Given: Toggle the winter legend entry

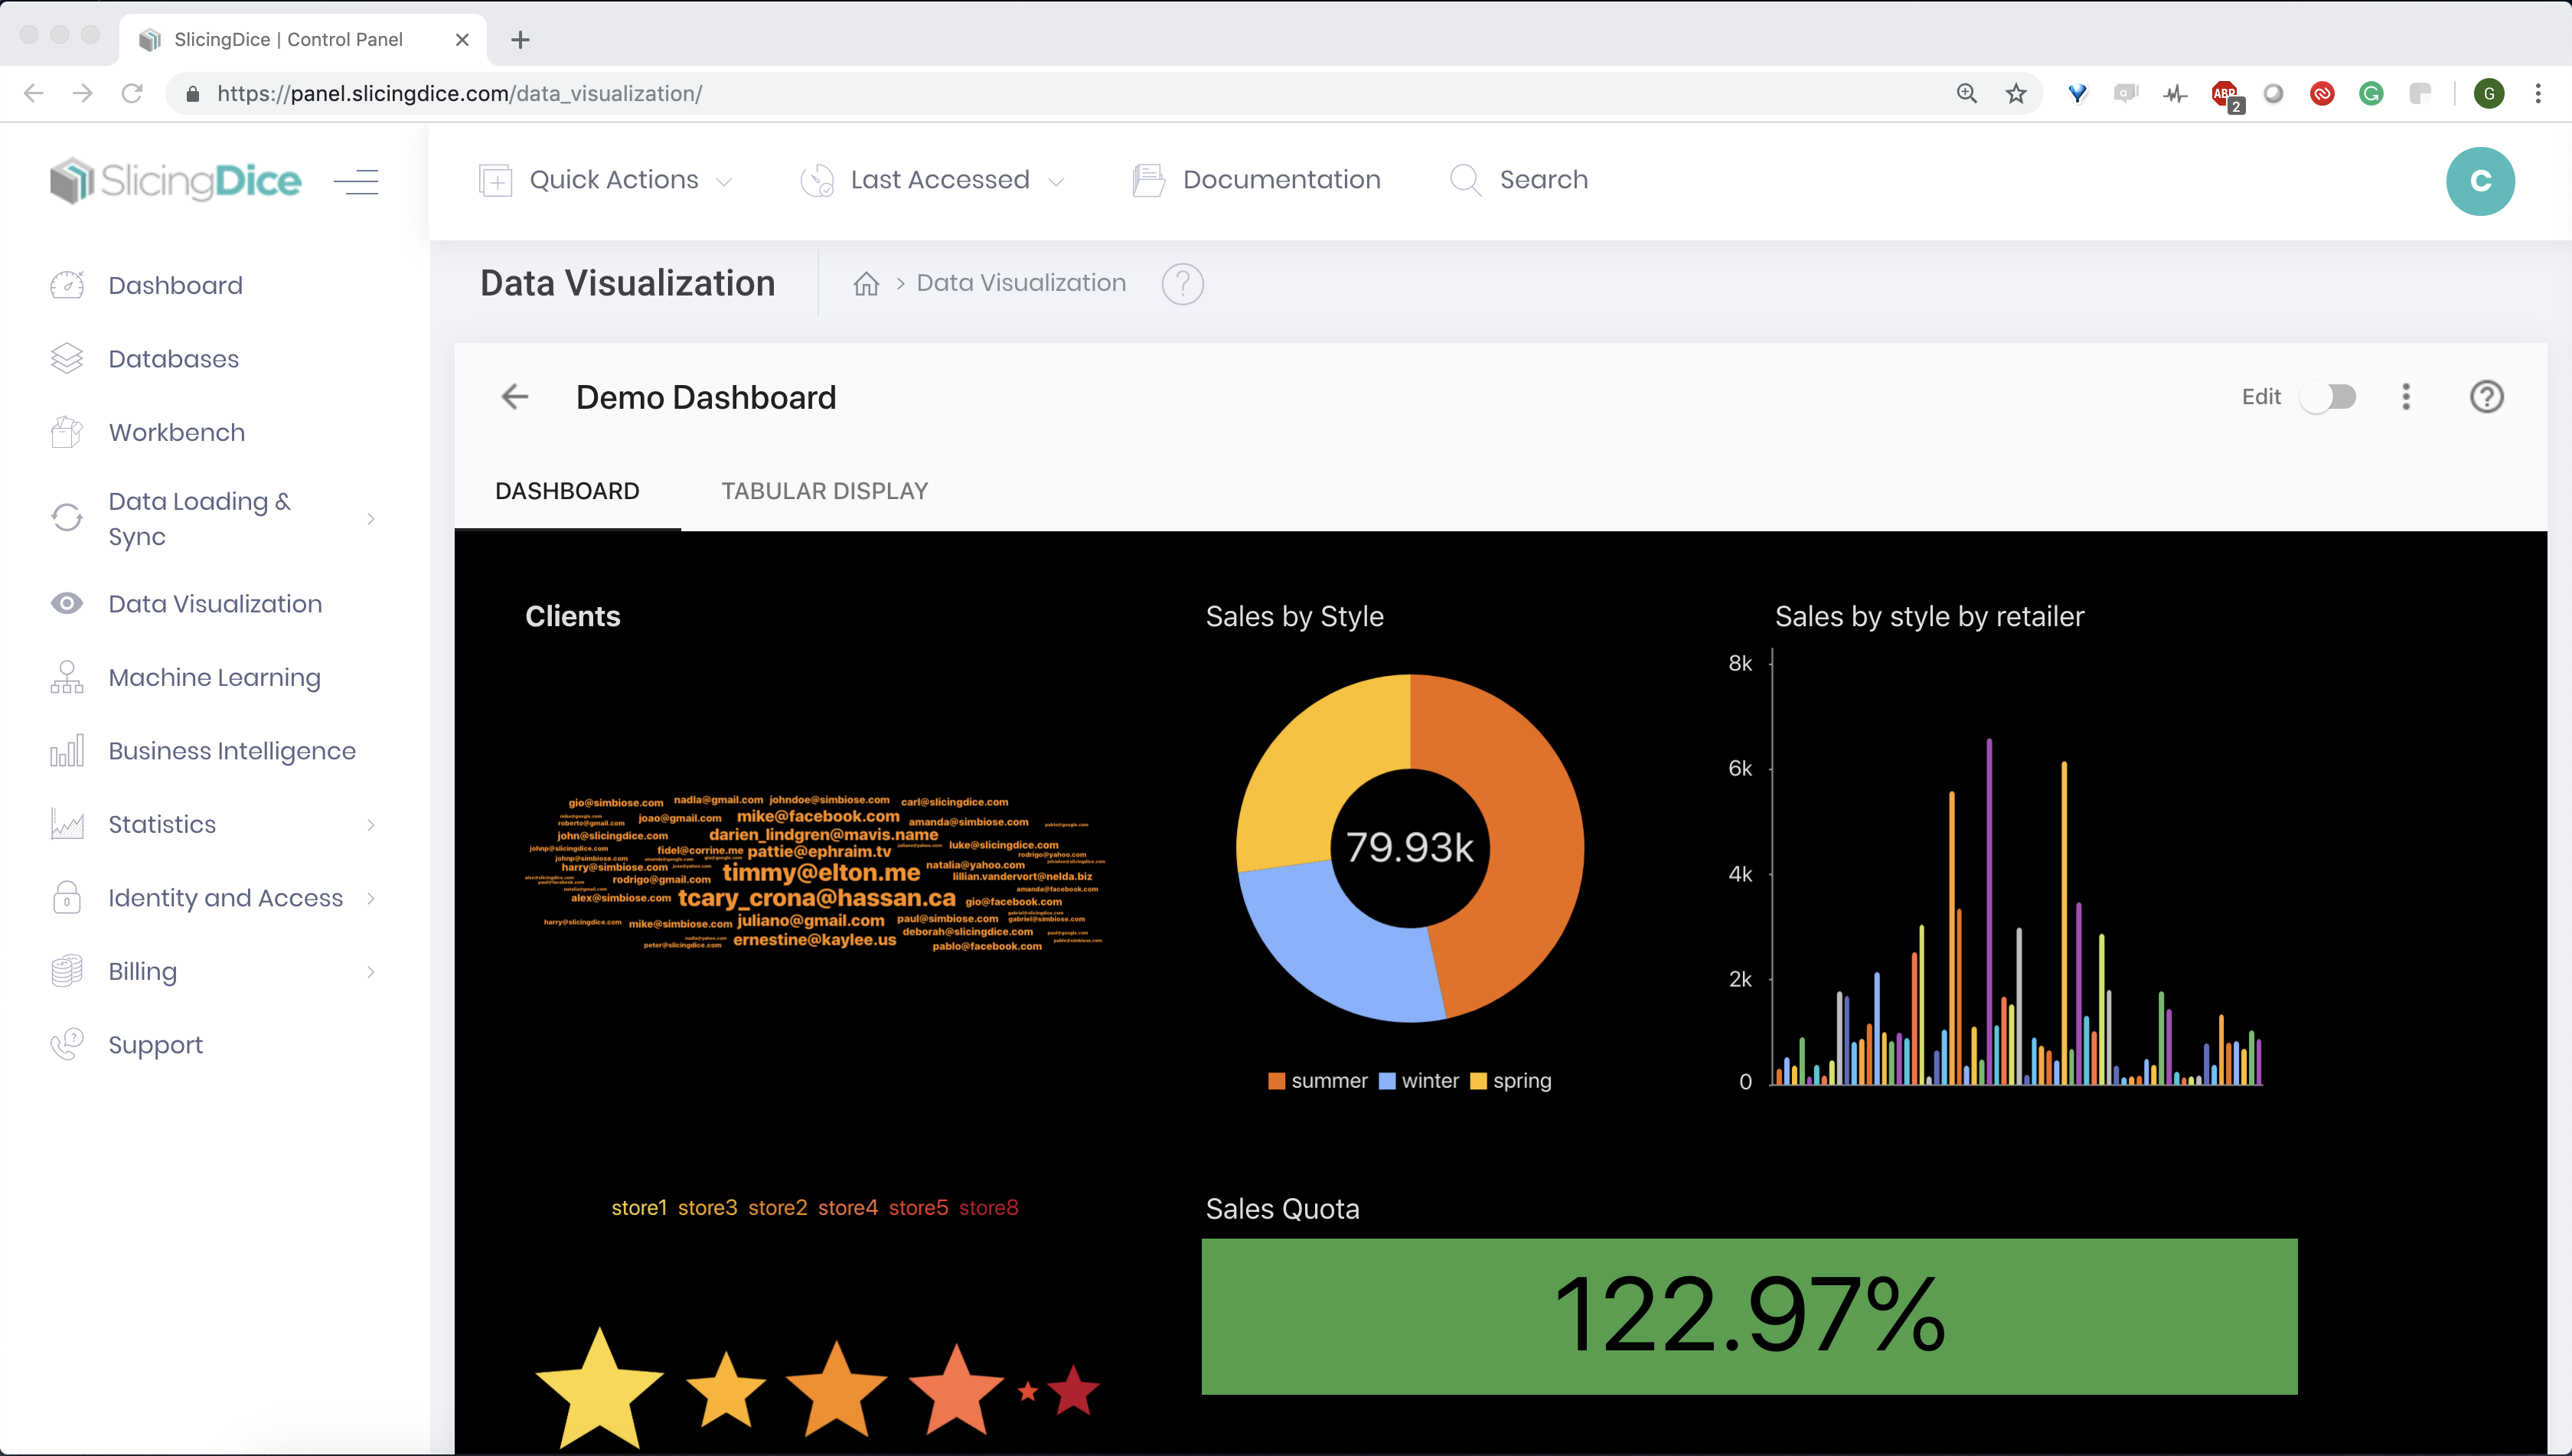Looking at the screenshot, I should point(1419,1080).
